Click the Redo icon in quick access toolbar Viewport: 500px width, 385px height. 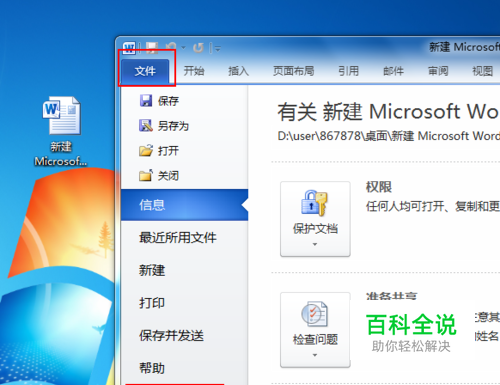click(198, 48)
